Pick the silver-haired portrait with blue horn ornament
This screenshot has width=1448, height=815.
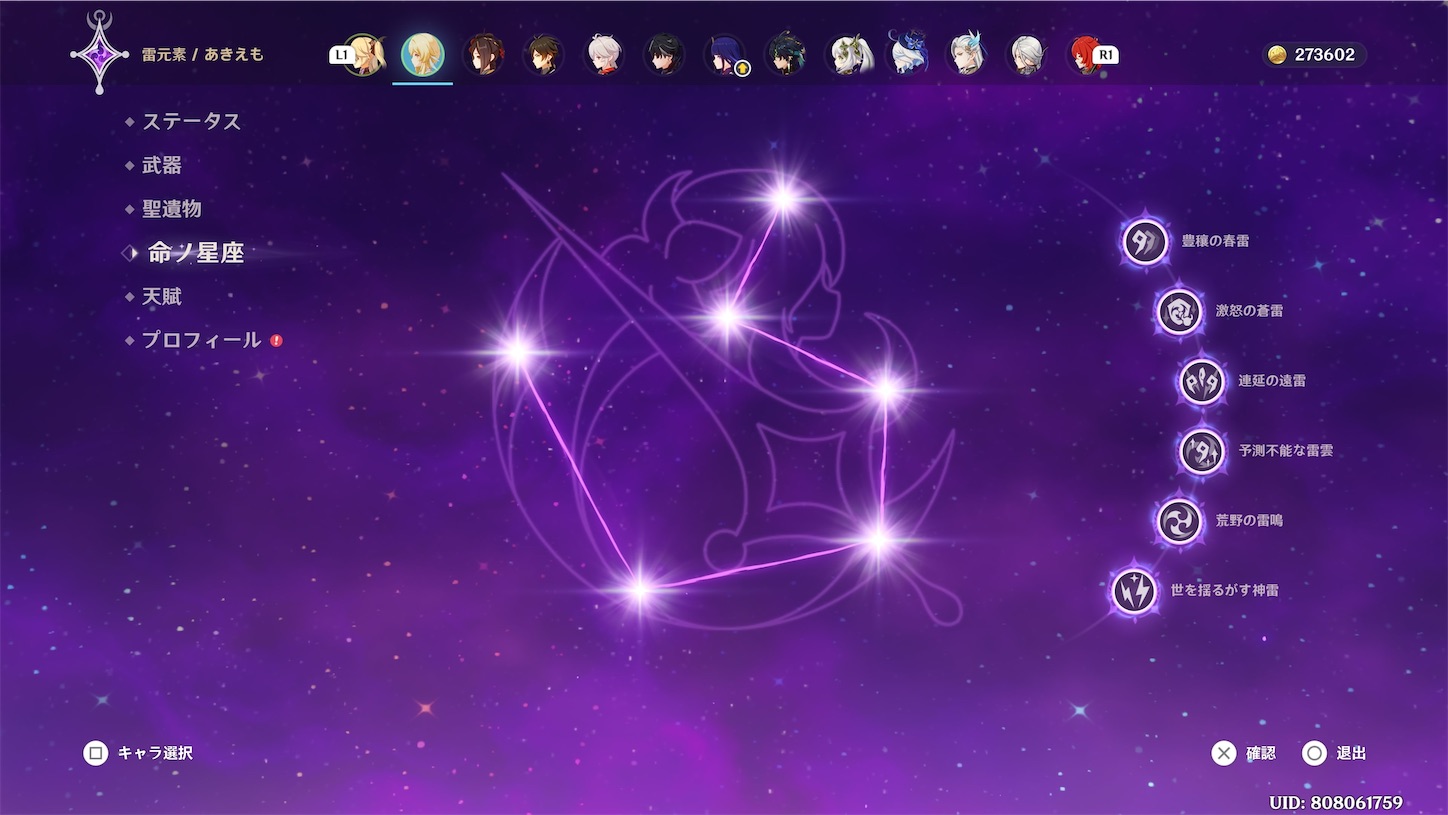pyautogui.click(x=967, y=54)
